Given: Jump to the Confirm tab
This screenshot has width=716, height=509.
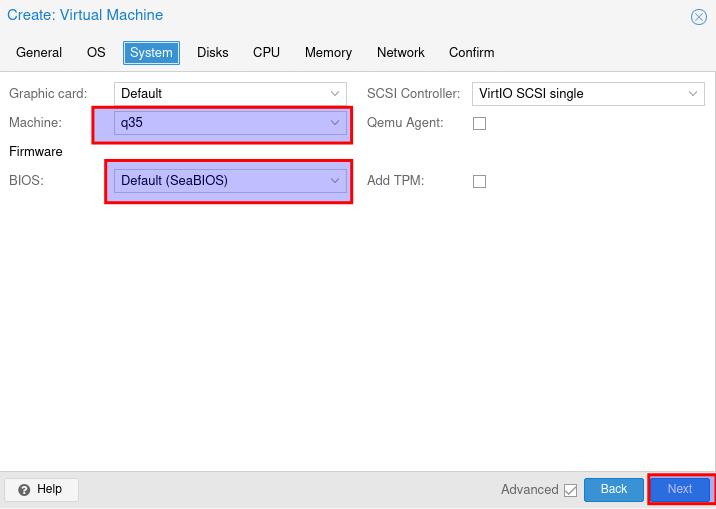Looking at the screenshot, I should click(x=471, y=53).
